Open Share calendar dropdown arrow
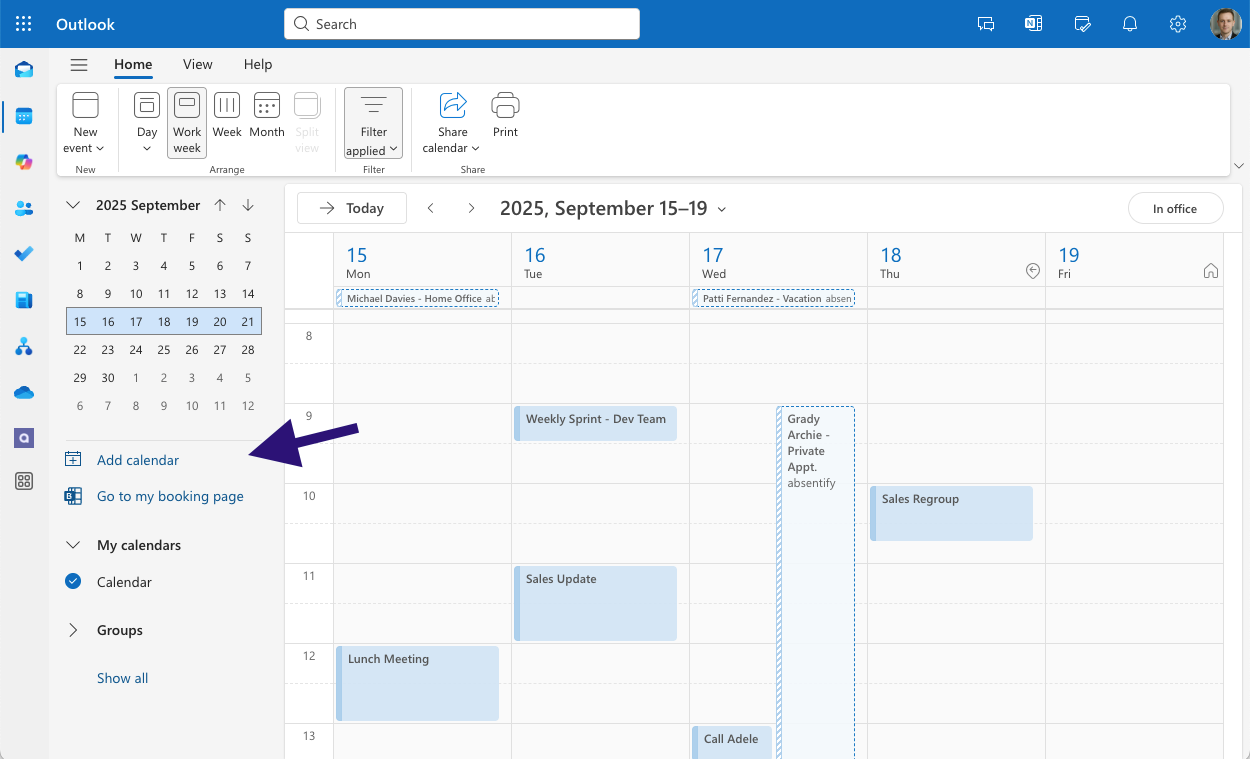Image resolution: width=1250 pixels, height=759 pixels. [x=475, y=149]
